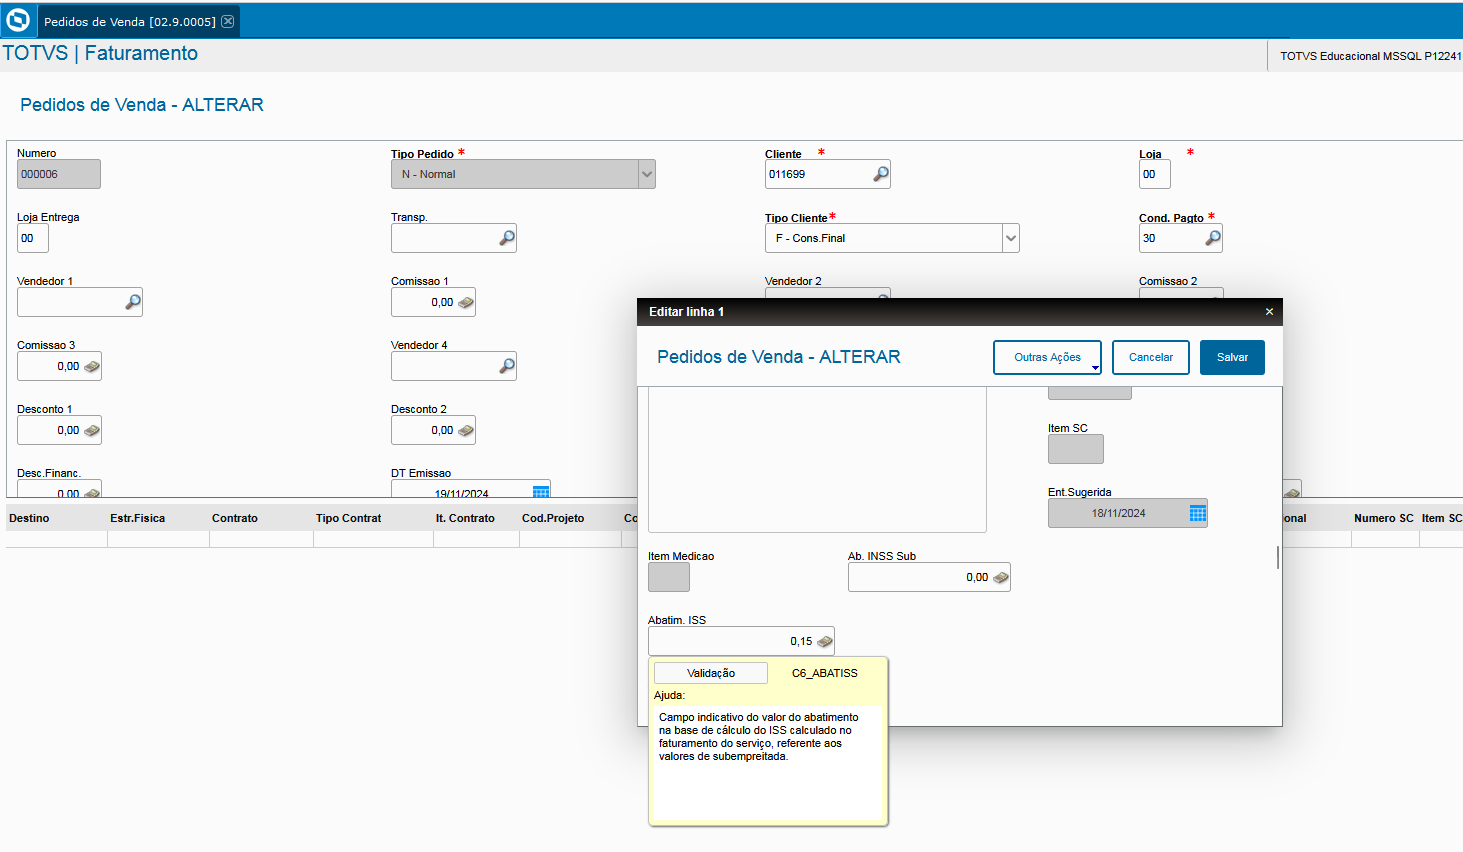The image size is (1463, 852).
Task: Click the Cod.Projeto column header
Action: pyautogui.click(x=553, y=518)
